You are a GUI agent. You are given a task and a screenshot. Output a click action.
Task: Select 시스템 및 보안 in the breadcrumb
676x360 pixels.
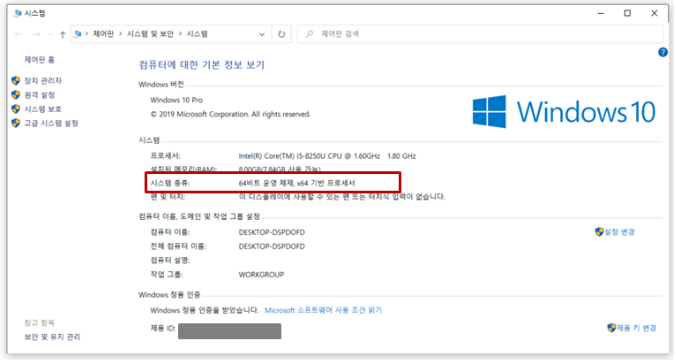[150, 34]
